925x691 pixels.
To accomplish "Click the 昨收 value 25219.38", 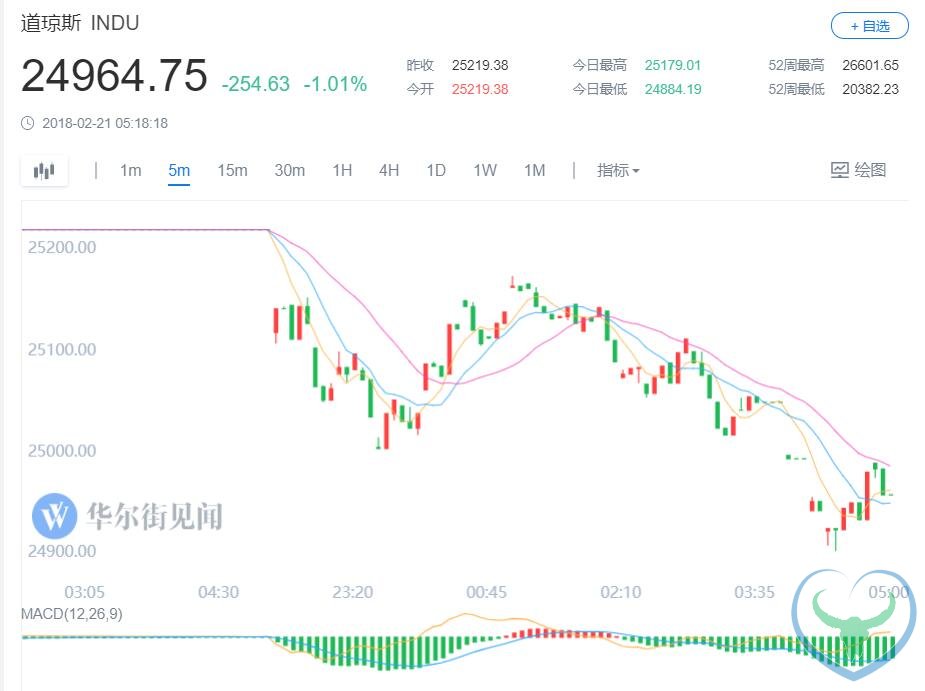I will 480,65.
